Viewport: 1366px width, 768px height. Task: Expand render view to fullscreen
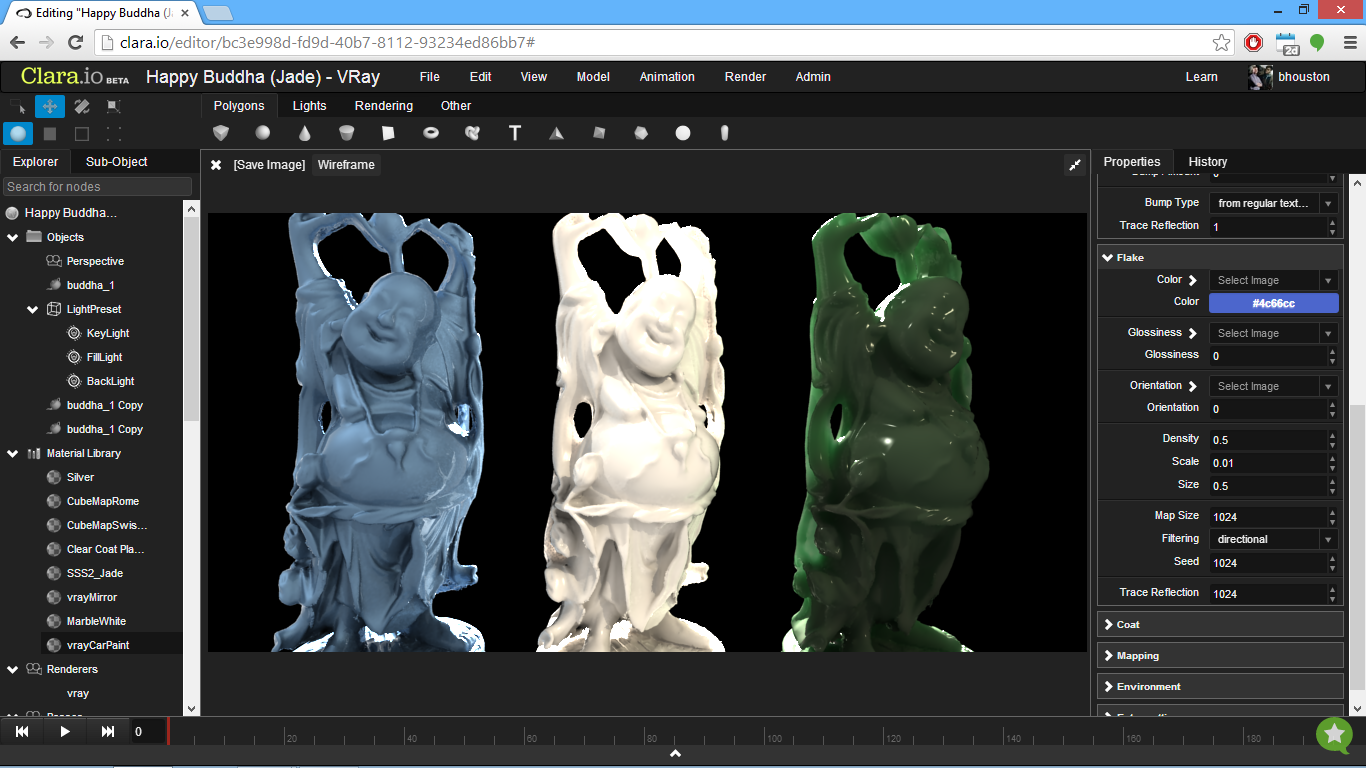1075,165
